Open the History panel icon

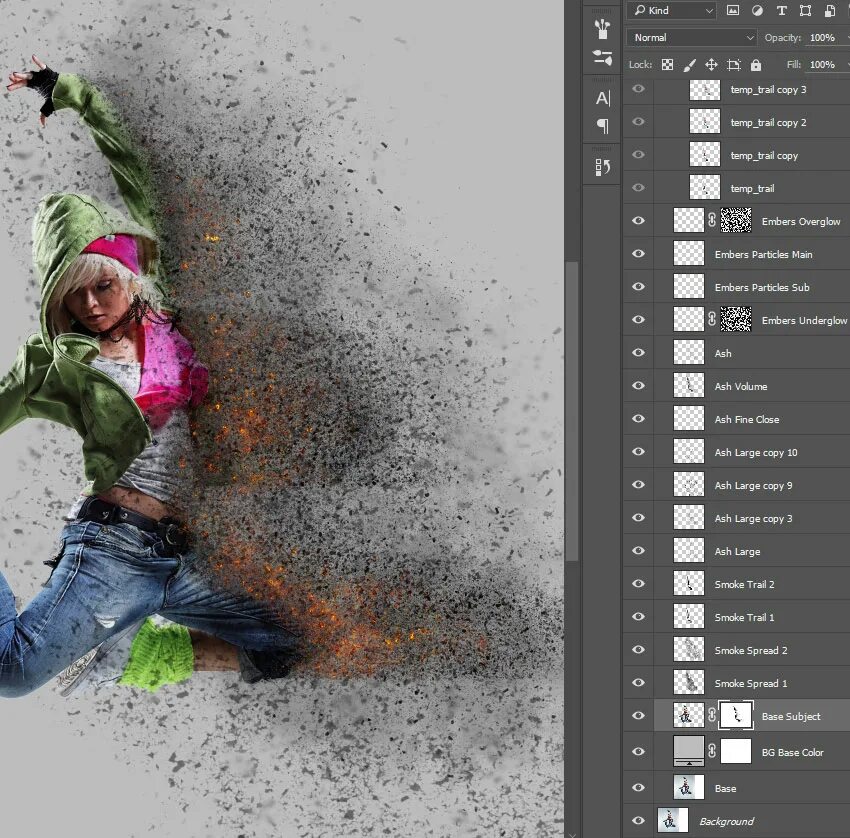tap(602, 167)
